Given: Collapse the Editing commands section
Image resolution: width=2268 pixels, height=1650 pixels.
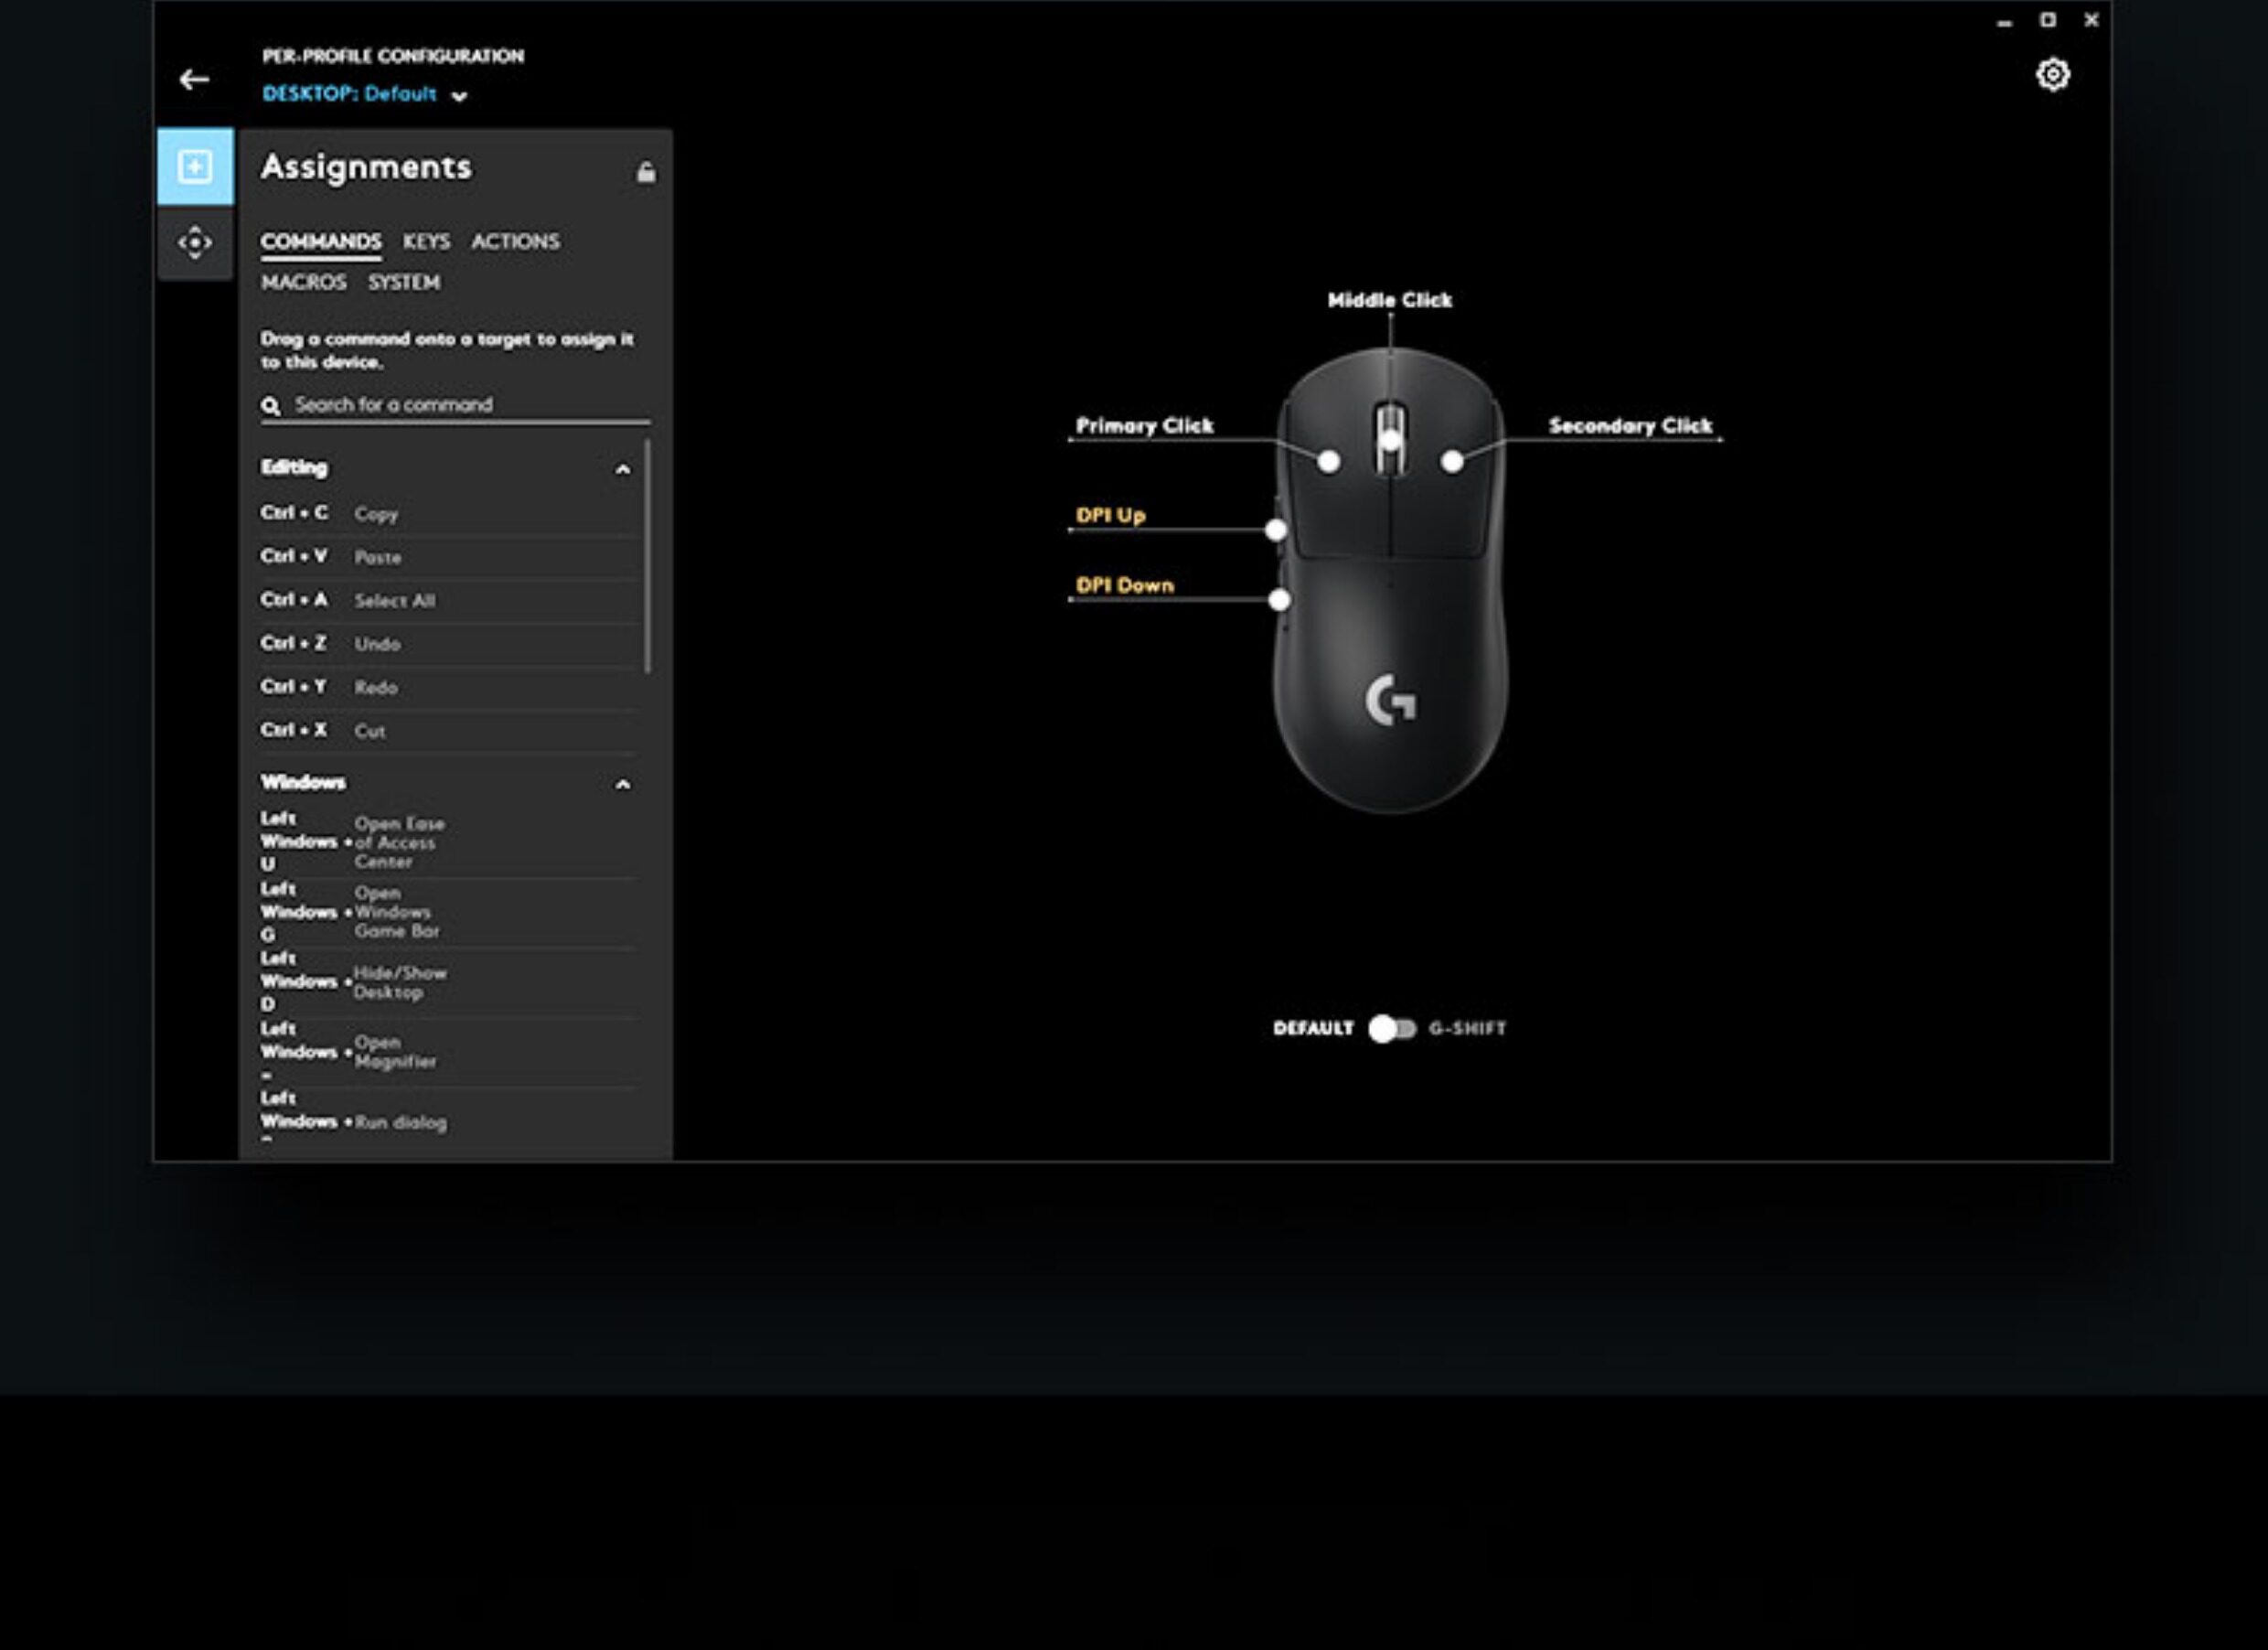Looking at the screenshot, I should tap(622, 470).
